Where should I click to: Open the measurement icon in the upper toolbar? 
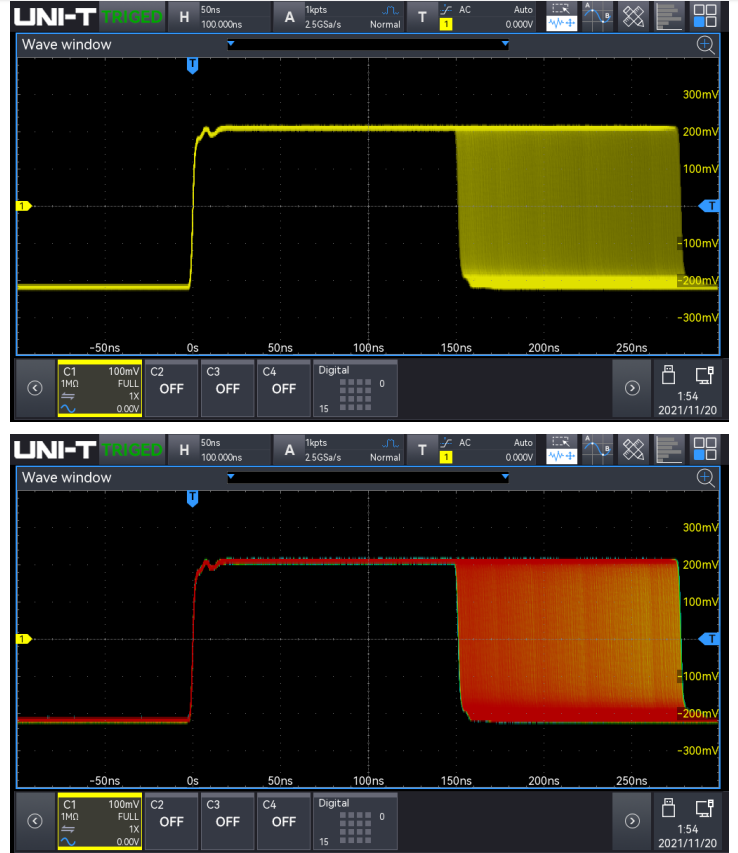561,16
